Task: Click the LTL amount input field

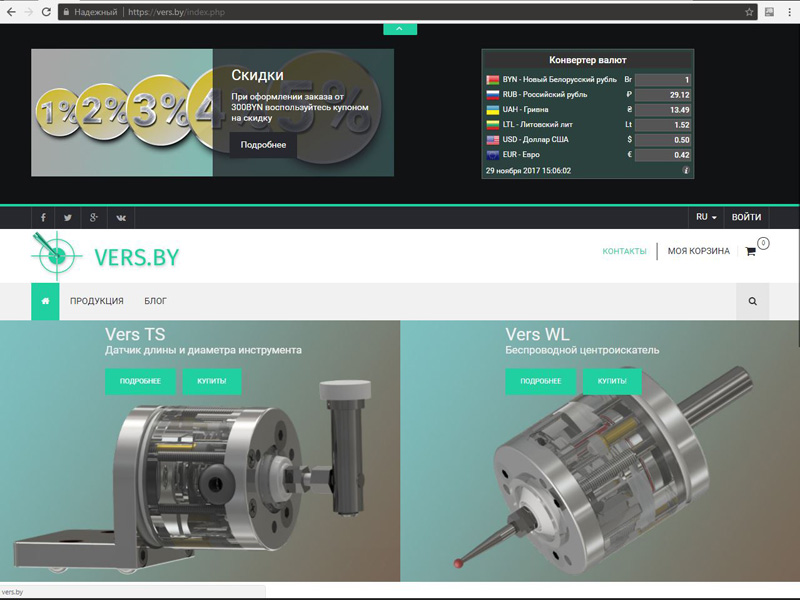Action: point(663,125)
